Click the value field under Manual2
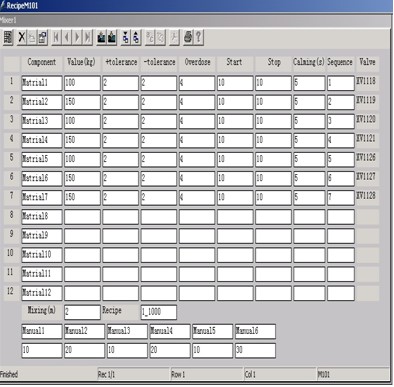394x387 pixels. 84,351
